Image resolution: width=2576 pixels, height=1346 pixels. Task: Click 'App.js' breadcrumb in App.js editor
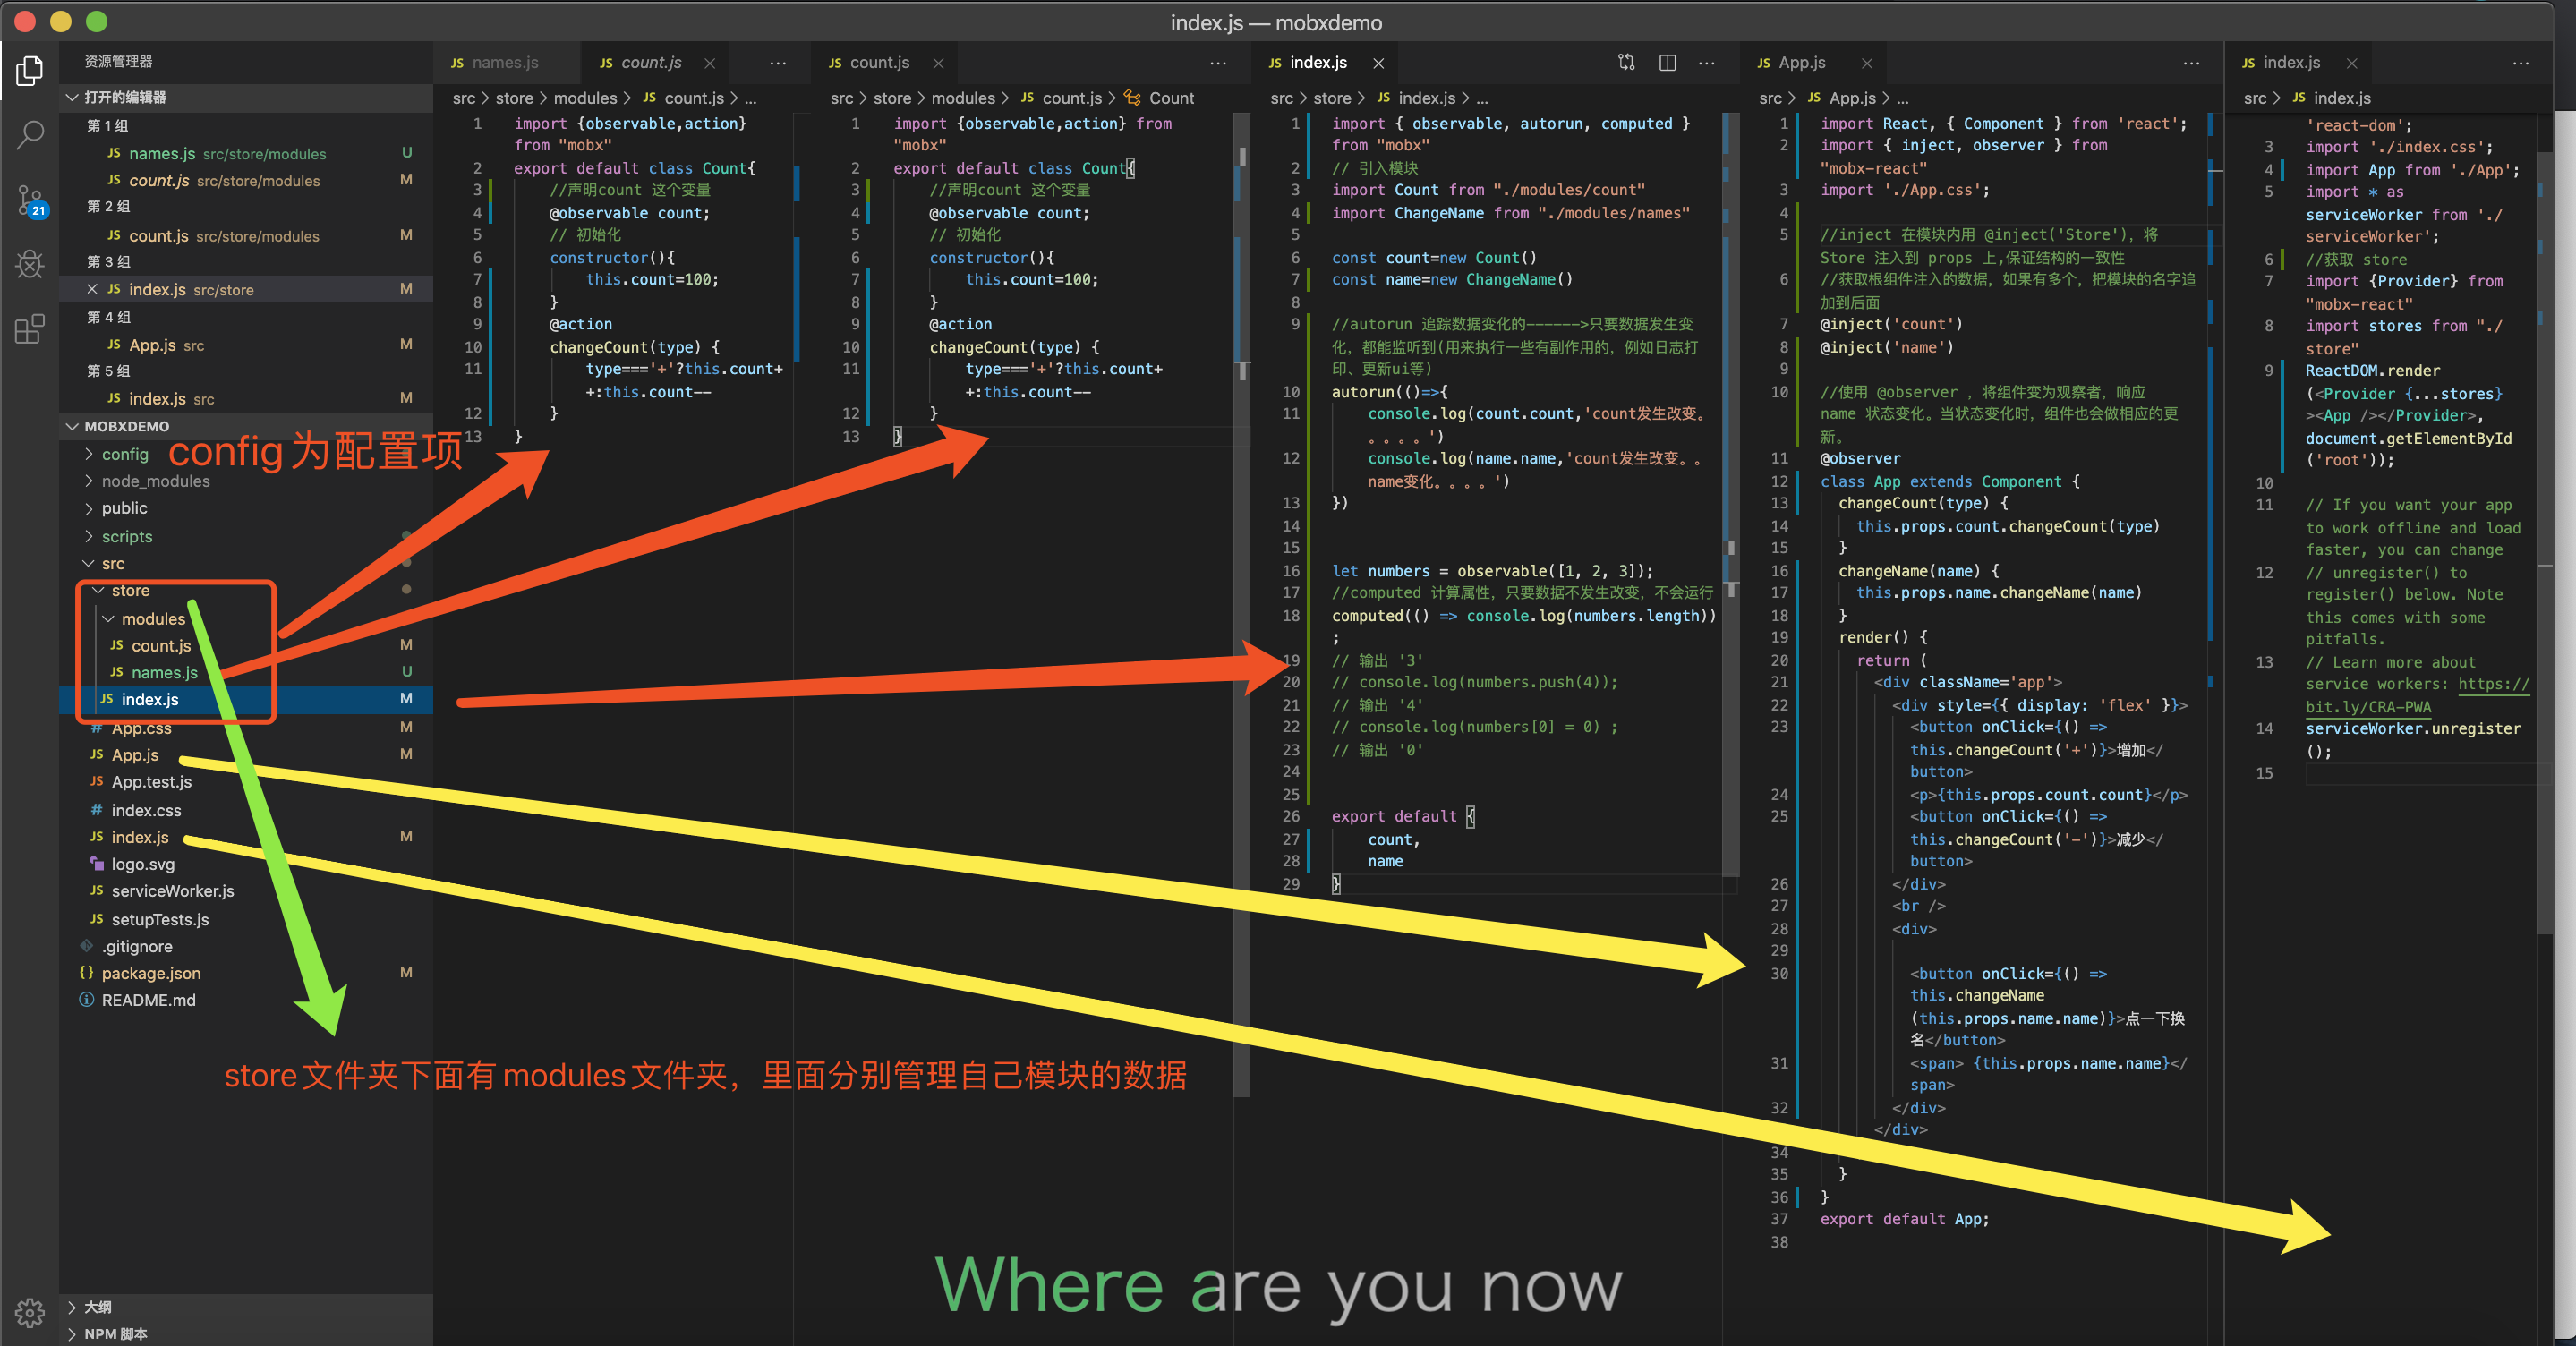tap(1852, 98)
